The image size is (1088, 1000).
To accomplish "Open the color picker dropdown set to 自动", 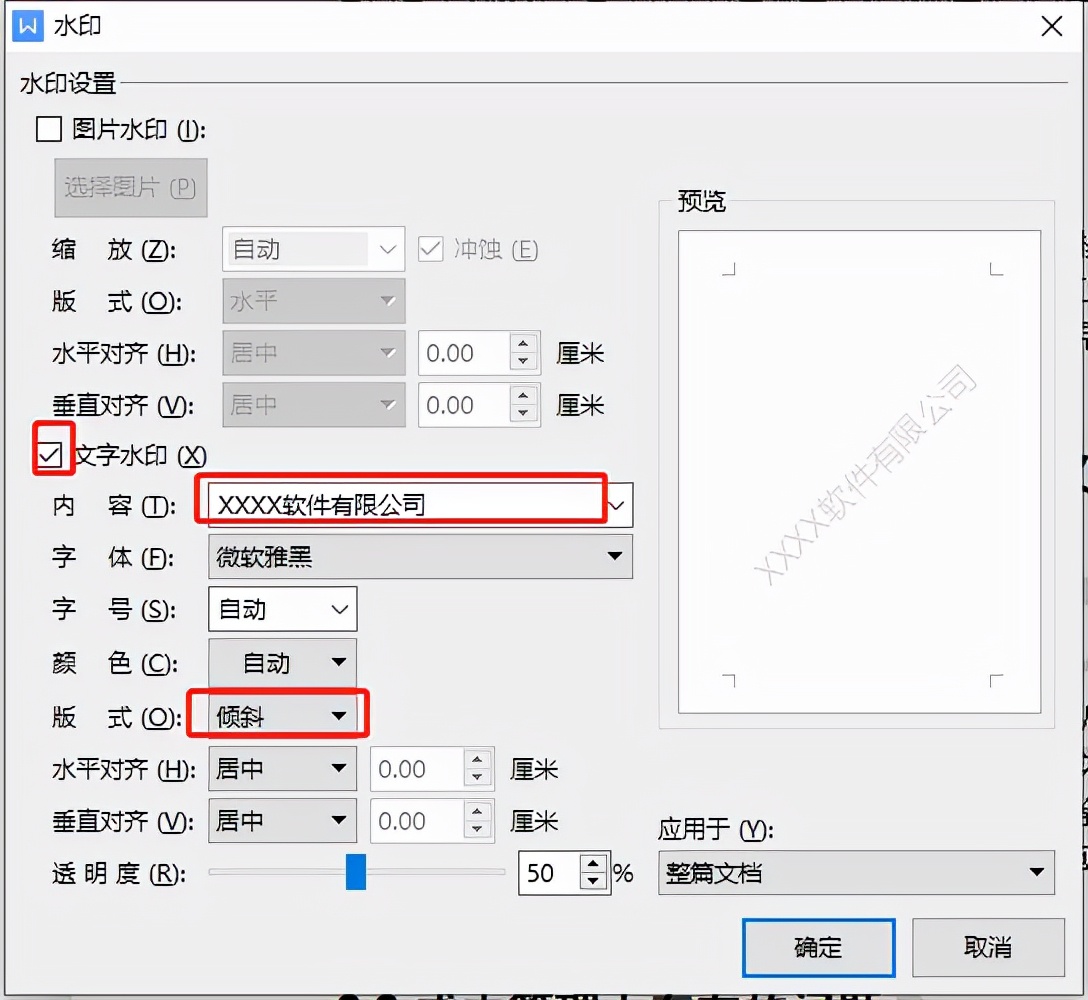I will pos(283,663).
